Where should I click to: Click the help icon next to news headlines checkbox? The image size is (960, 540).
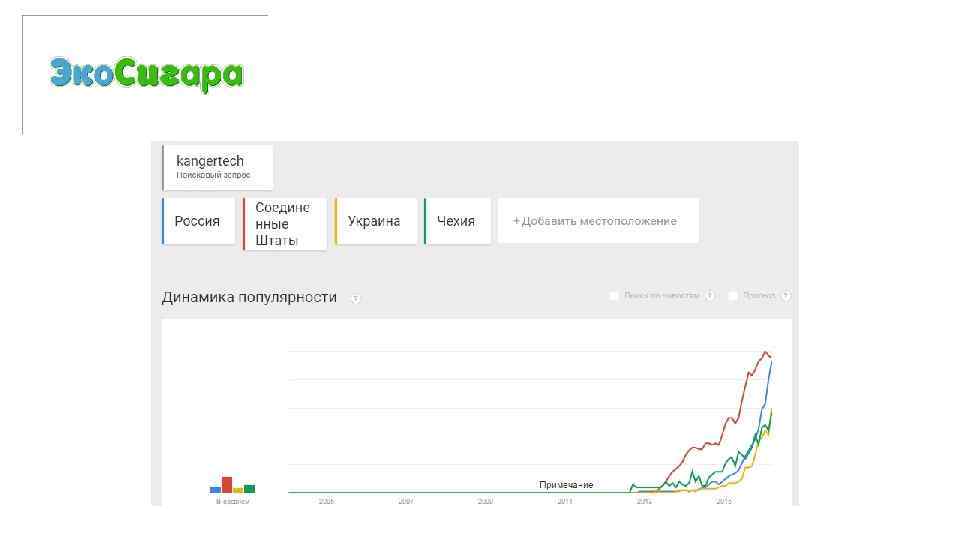pos(710,296)
